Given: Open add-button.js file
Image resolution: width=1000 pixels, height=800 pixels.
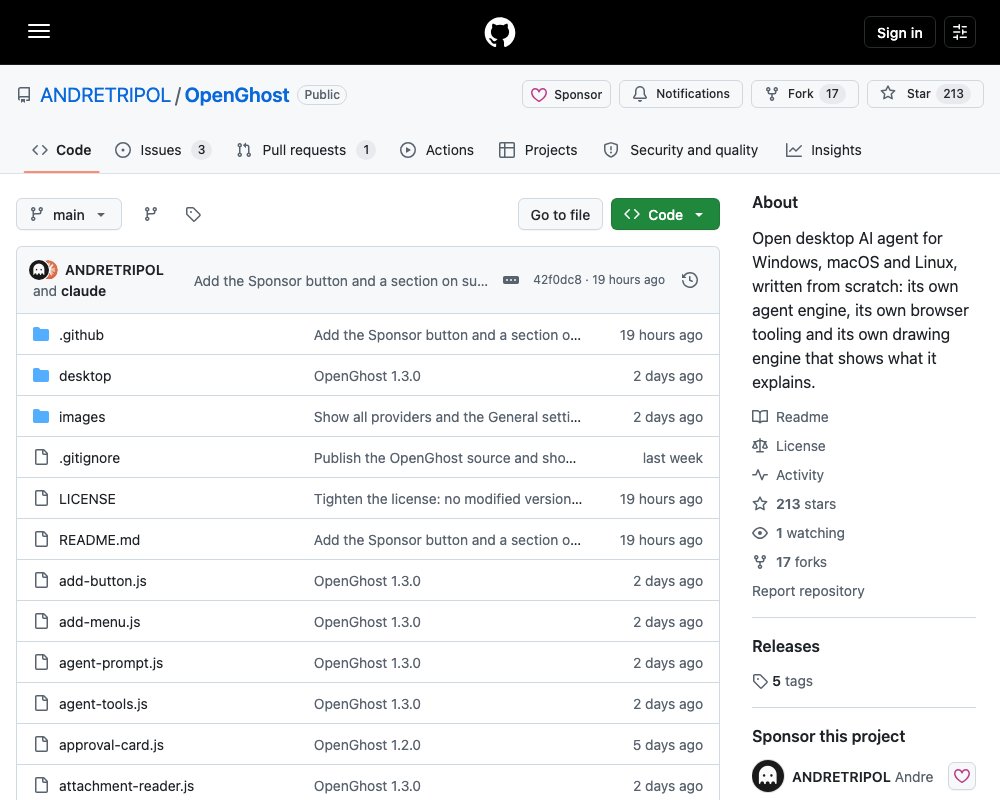Looking at the screenshot, I should tap(103, 581).
